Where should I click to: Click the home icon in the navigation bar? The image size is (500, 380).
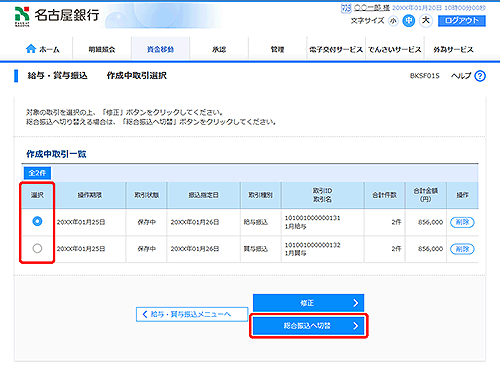(x=31, y=49)
